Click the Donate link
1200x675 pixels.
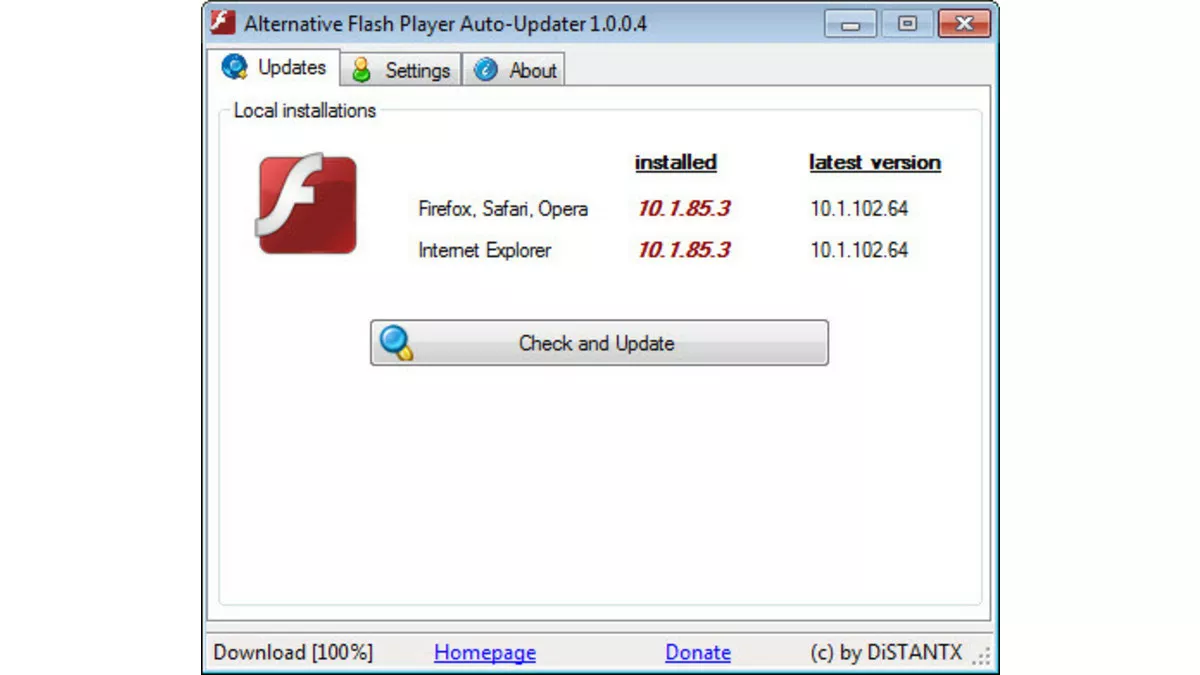click(697, 652)
